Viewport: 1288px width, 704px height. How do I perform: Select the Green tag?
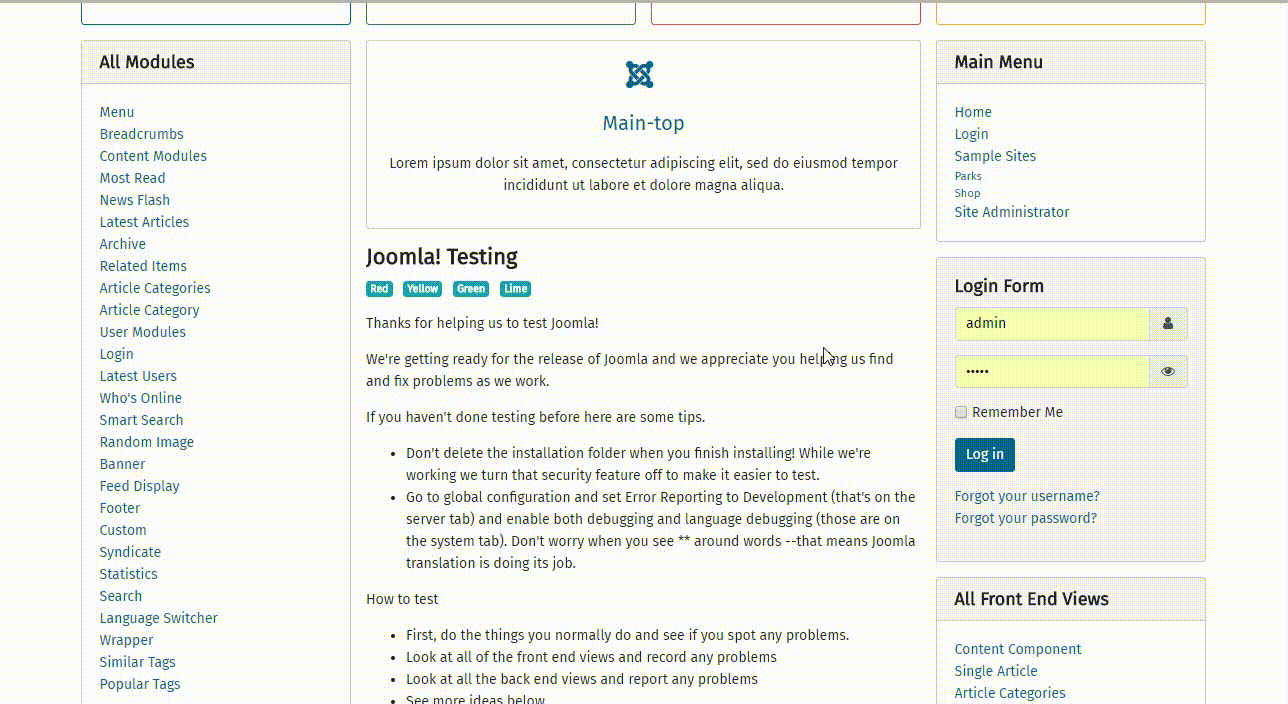470,289
